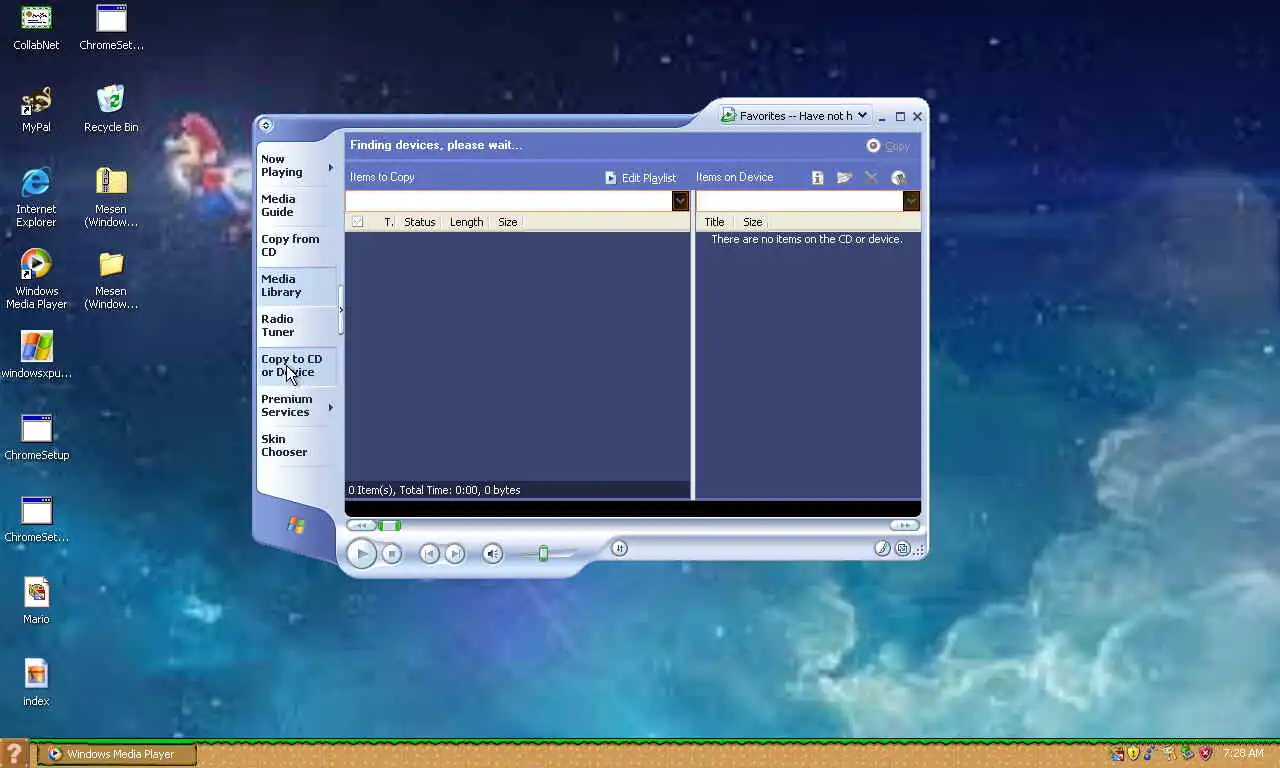Click the green seek bar handle
1280x768 pixels.
click(390, 525)
